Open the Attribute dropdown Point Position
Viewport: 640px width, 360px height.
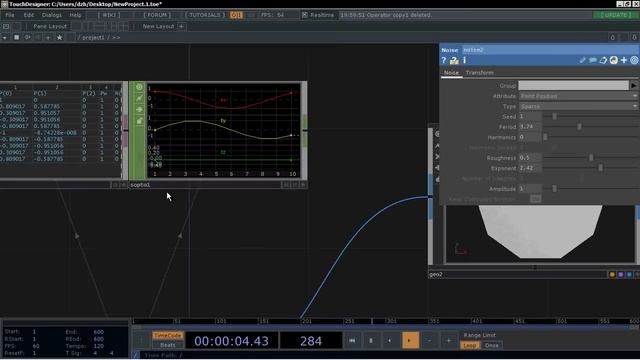578,96
